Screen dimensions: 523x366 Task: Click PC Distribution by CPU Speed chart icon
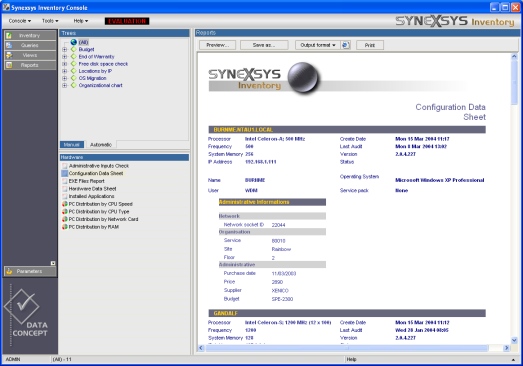pos(65,204)
